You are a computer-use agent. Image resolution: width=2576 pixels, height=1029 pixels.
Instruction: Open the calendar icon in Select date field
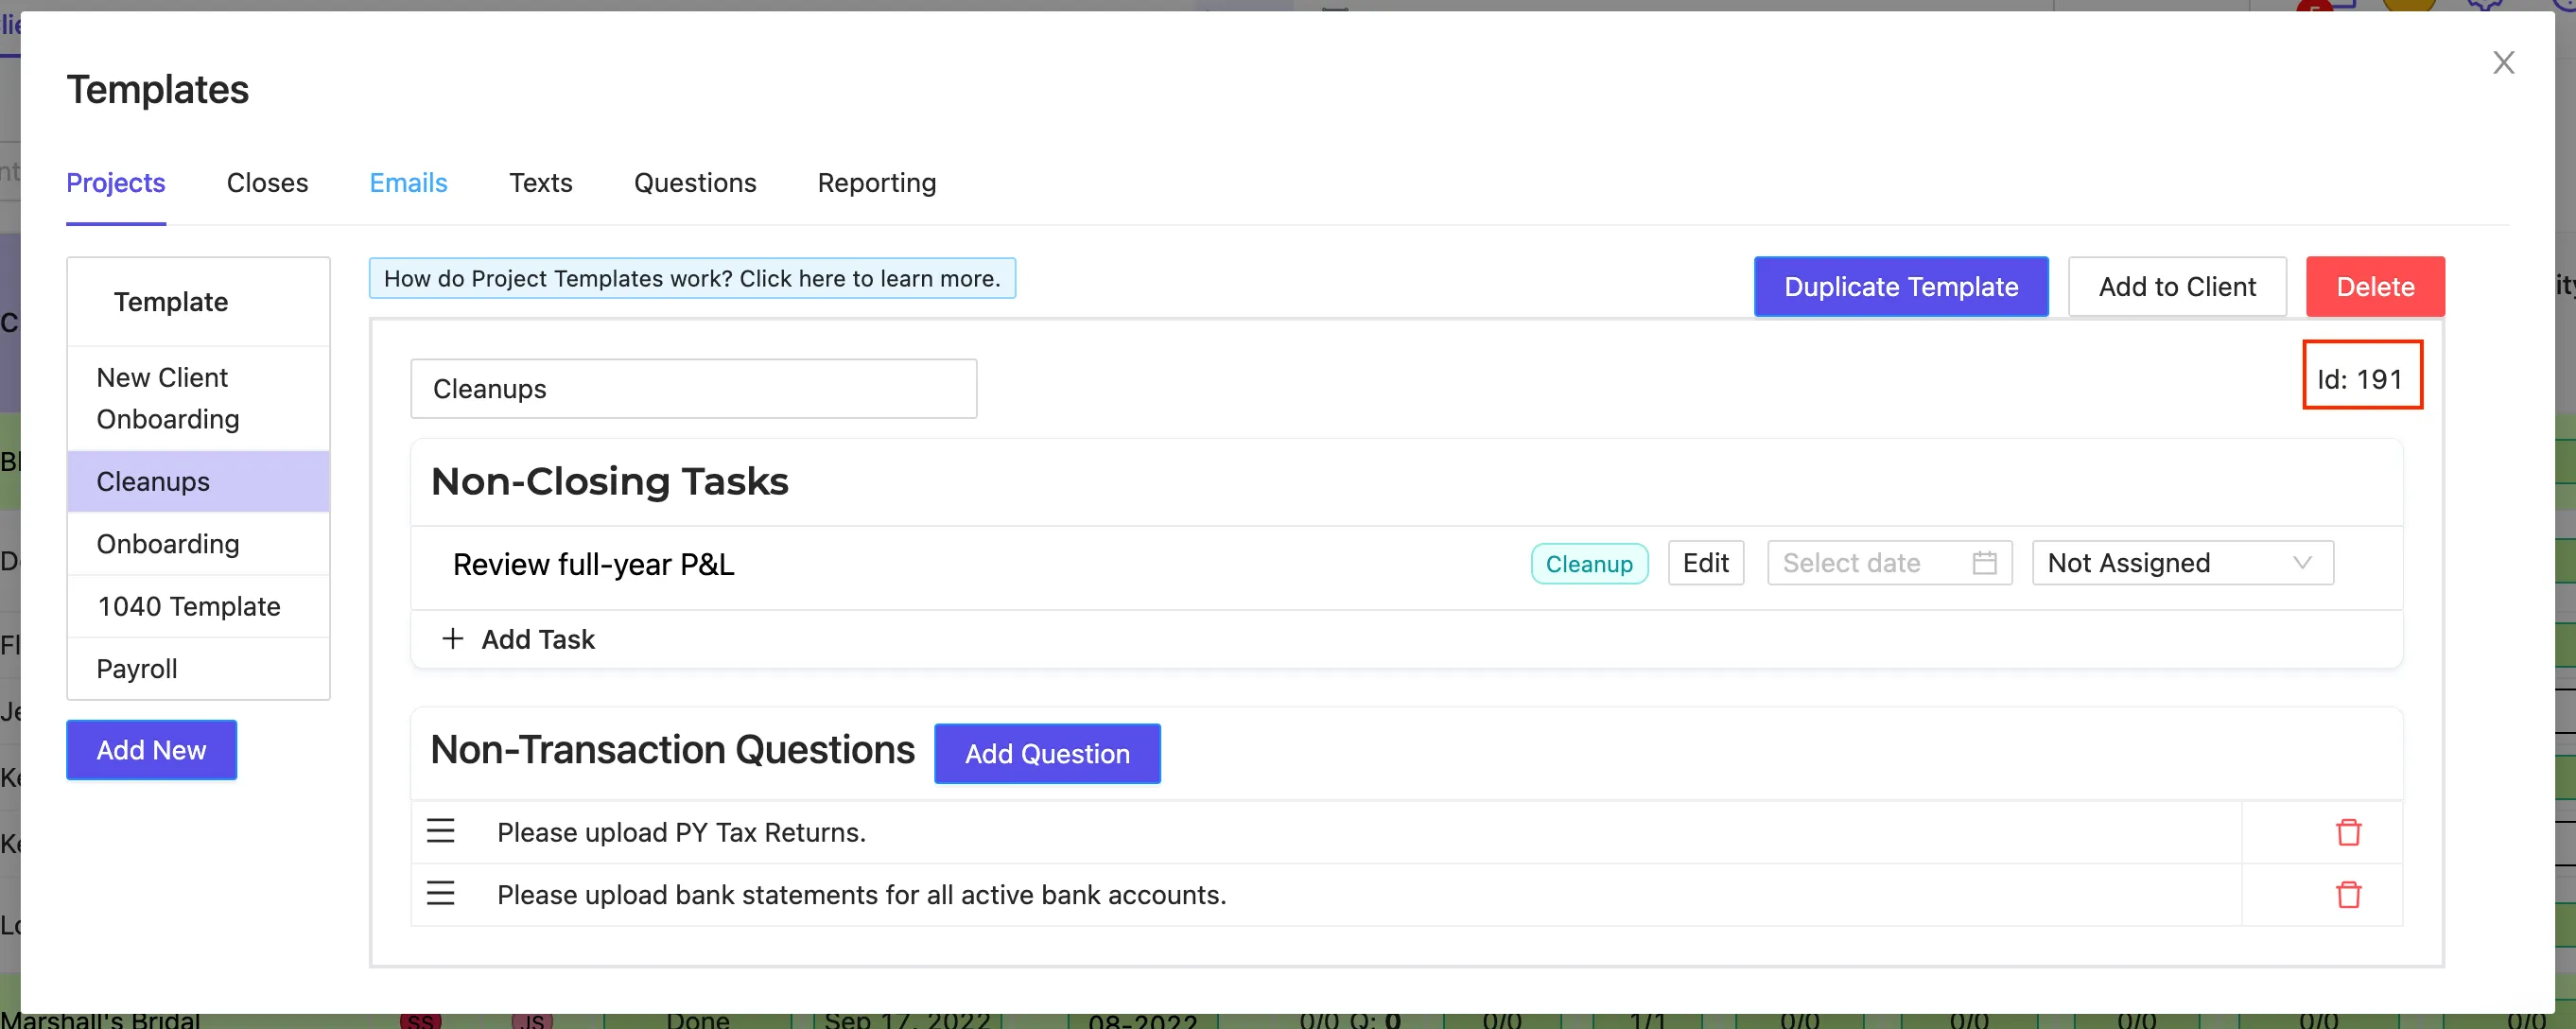pyautogui.click(x=1984, y=563)
